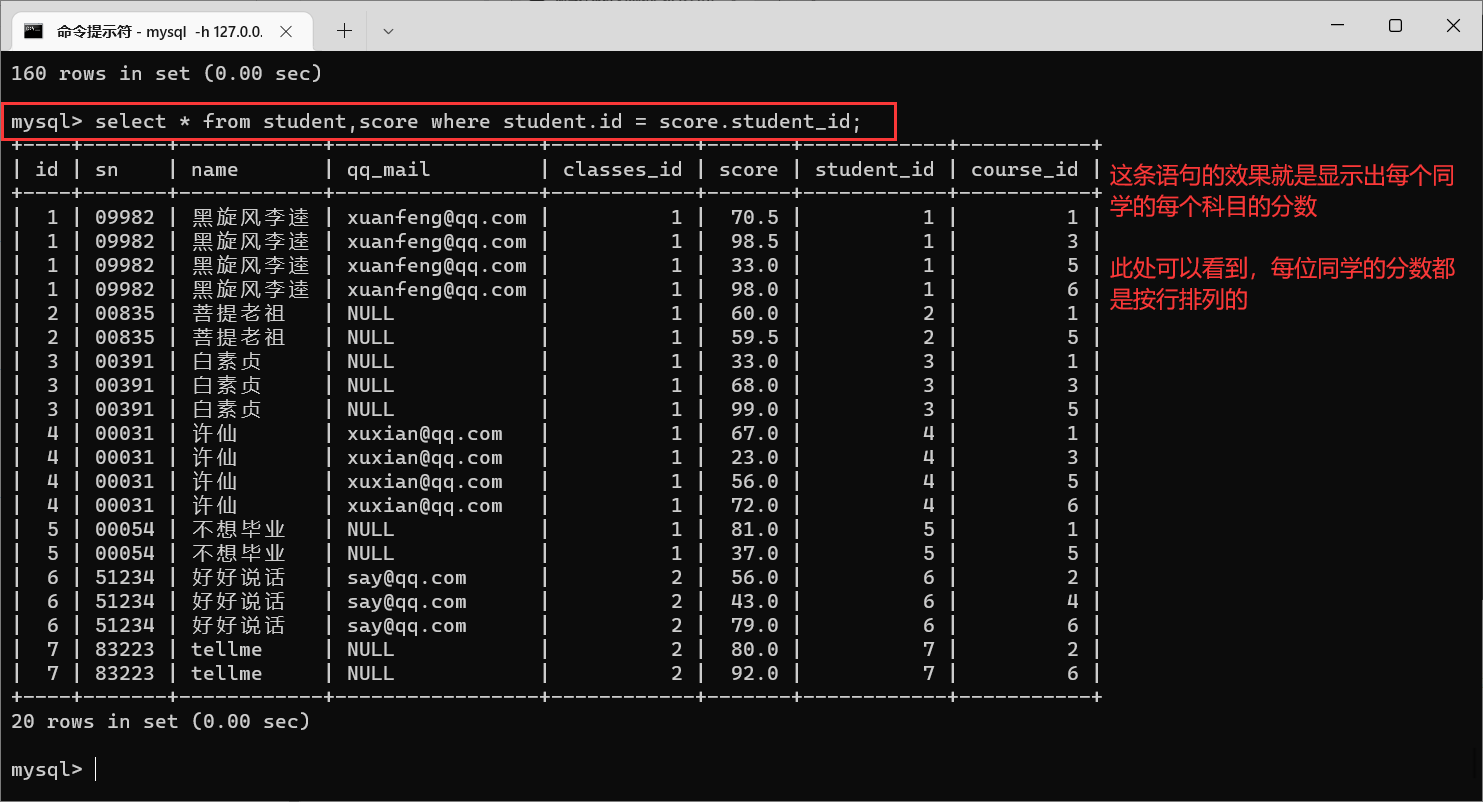Viewport: 1483px width, 802px height.
Task: Click score value 37.0
Action: pyautogui.click(x=754, y=554)
